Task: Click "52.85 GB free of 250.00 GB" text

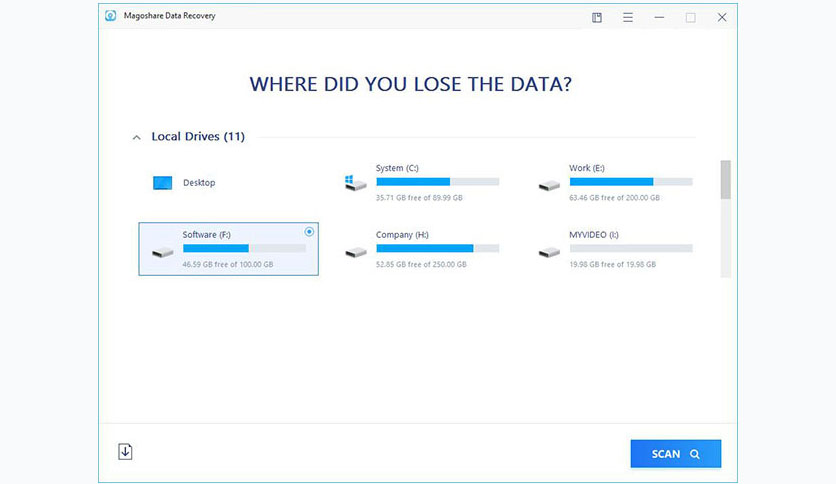Action: 421,264
